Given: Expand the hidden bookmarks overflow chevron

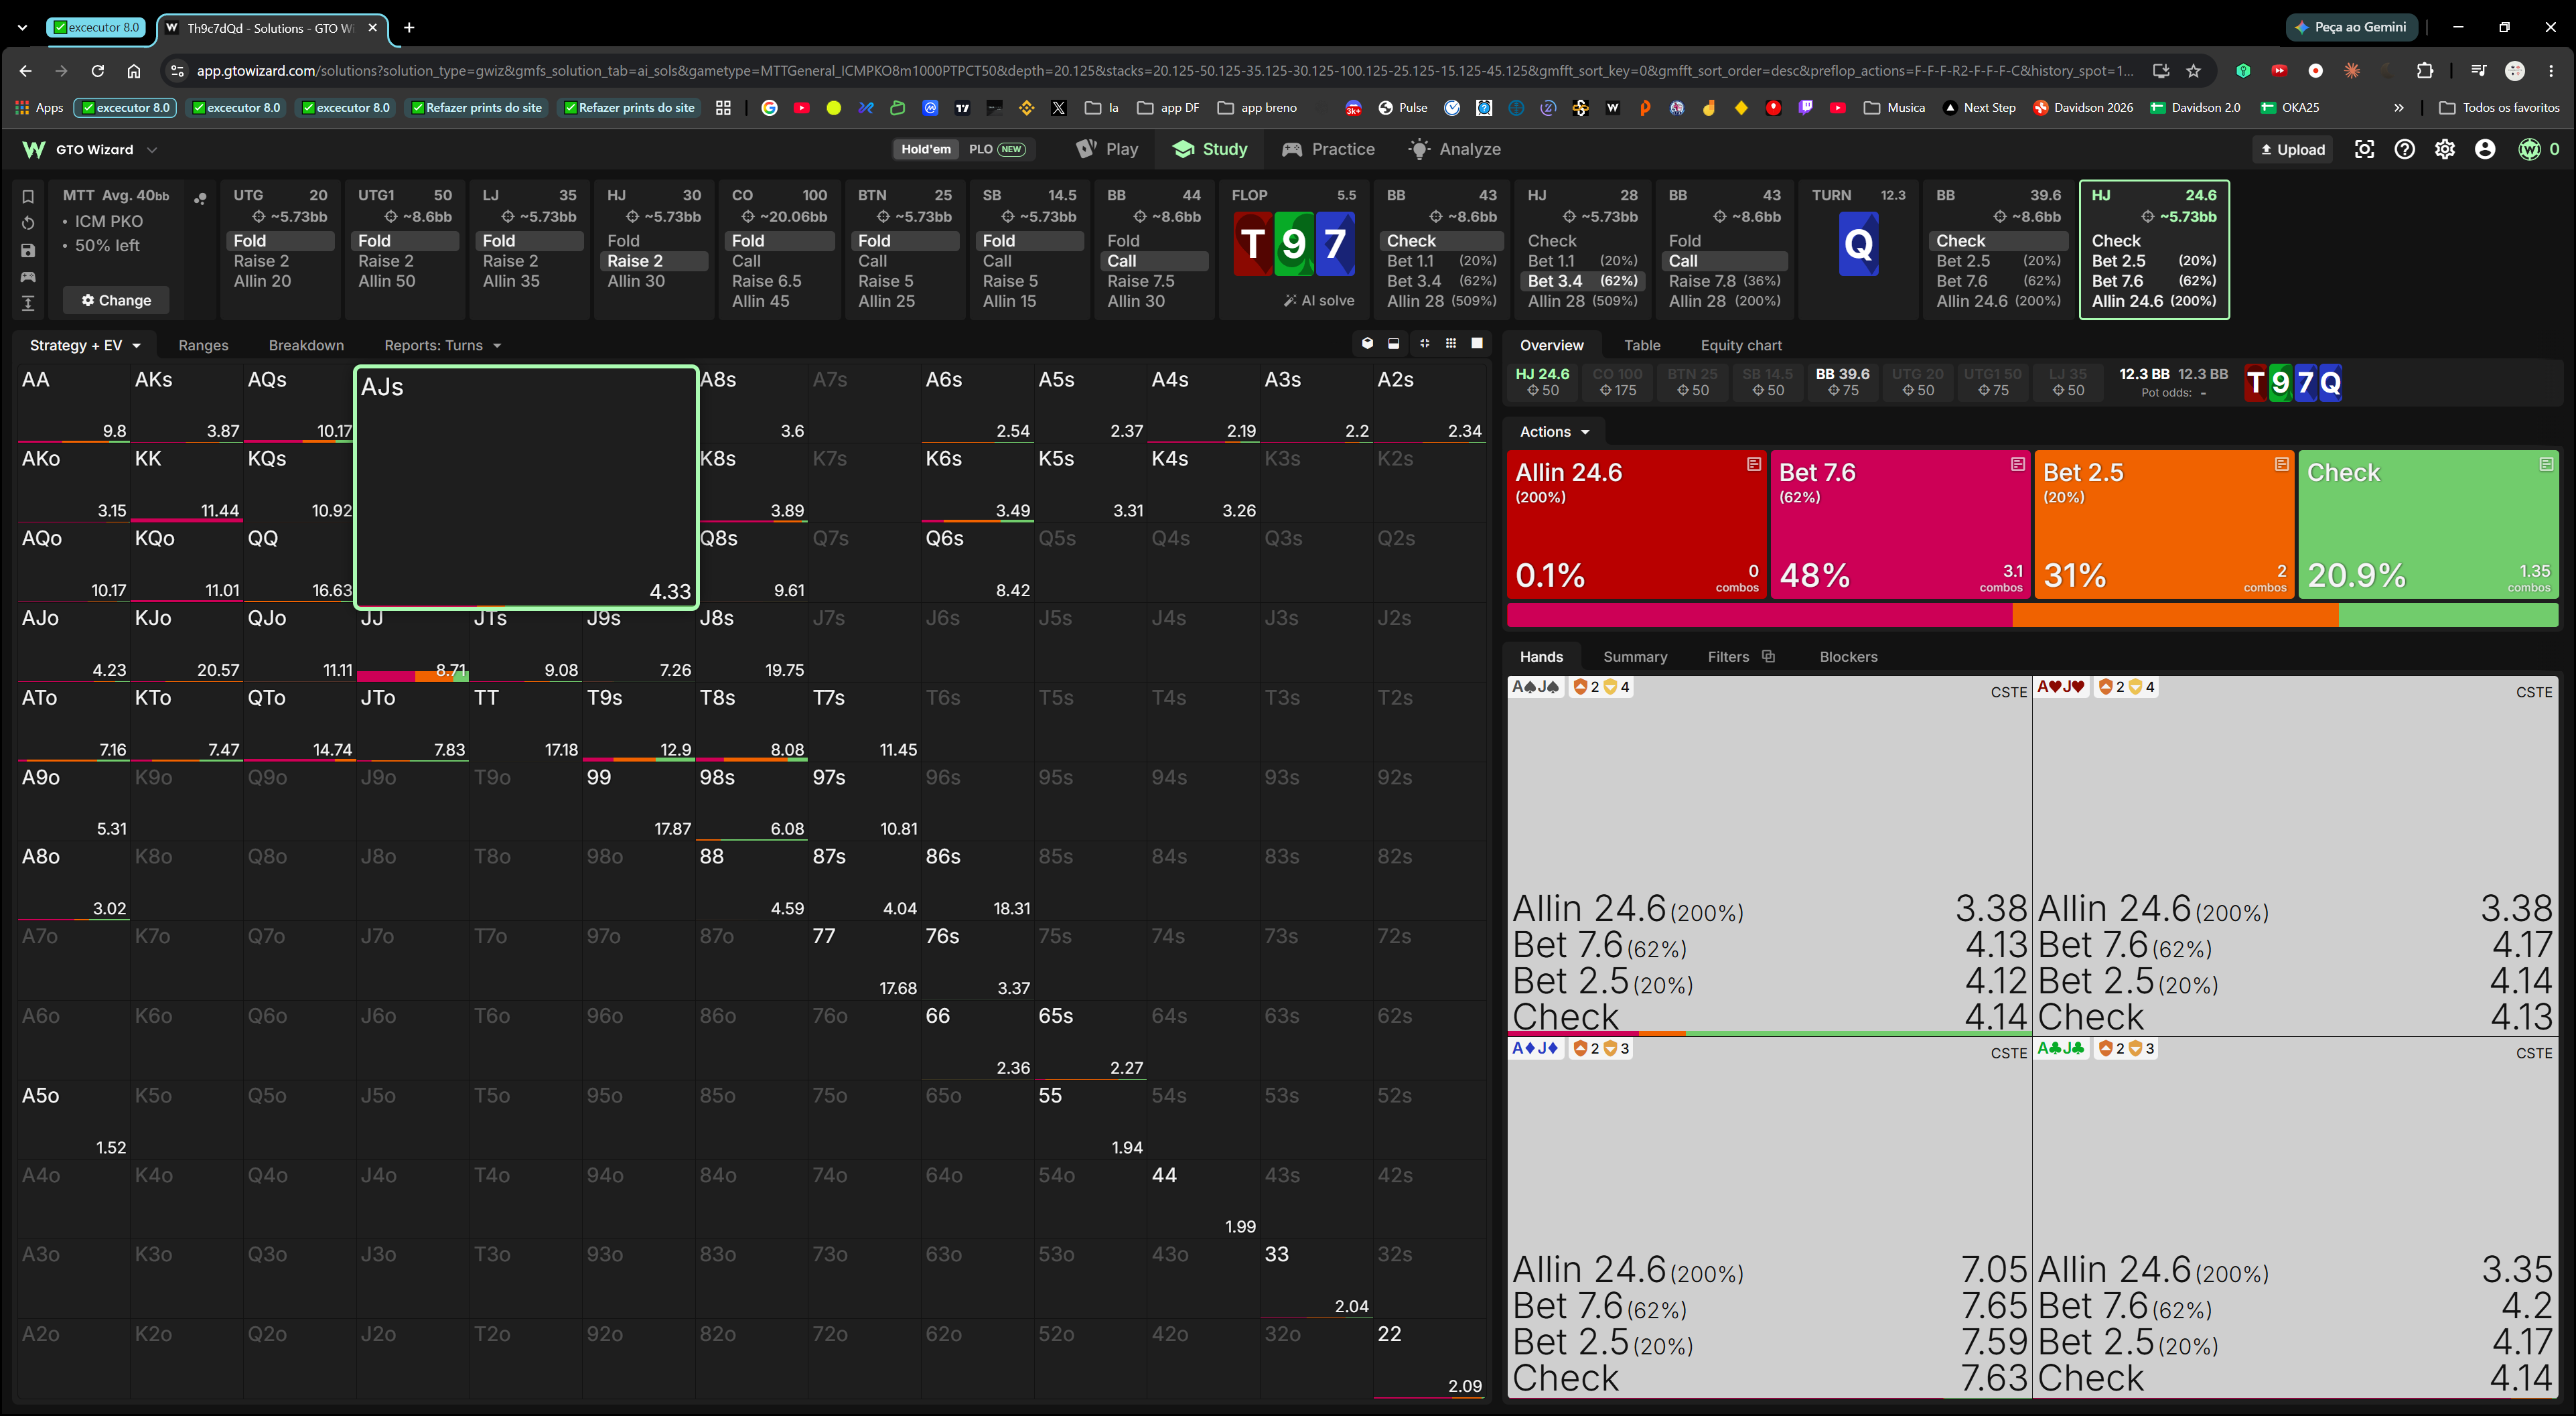Looking at the screenshot, I should [2398, 107].
